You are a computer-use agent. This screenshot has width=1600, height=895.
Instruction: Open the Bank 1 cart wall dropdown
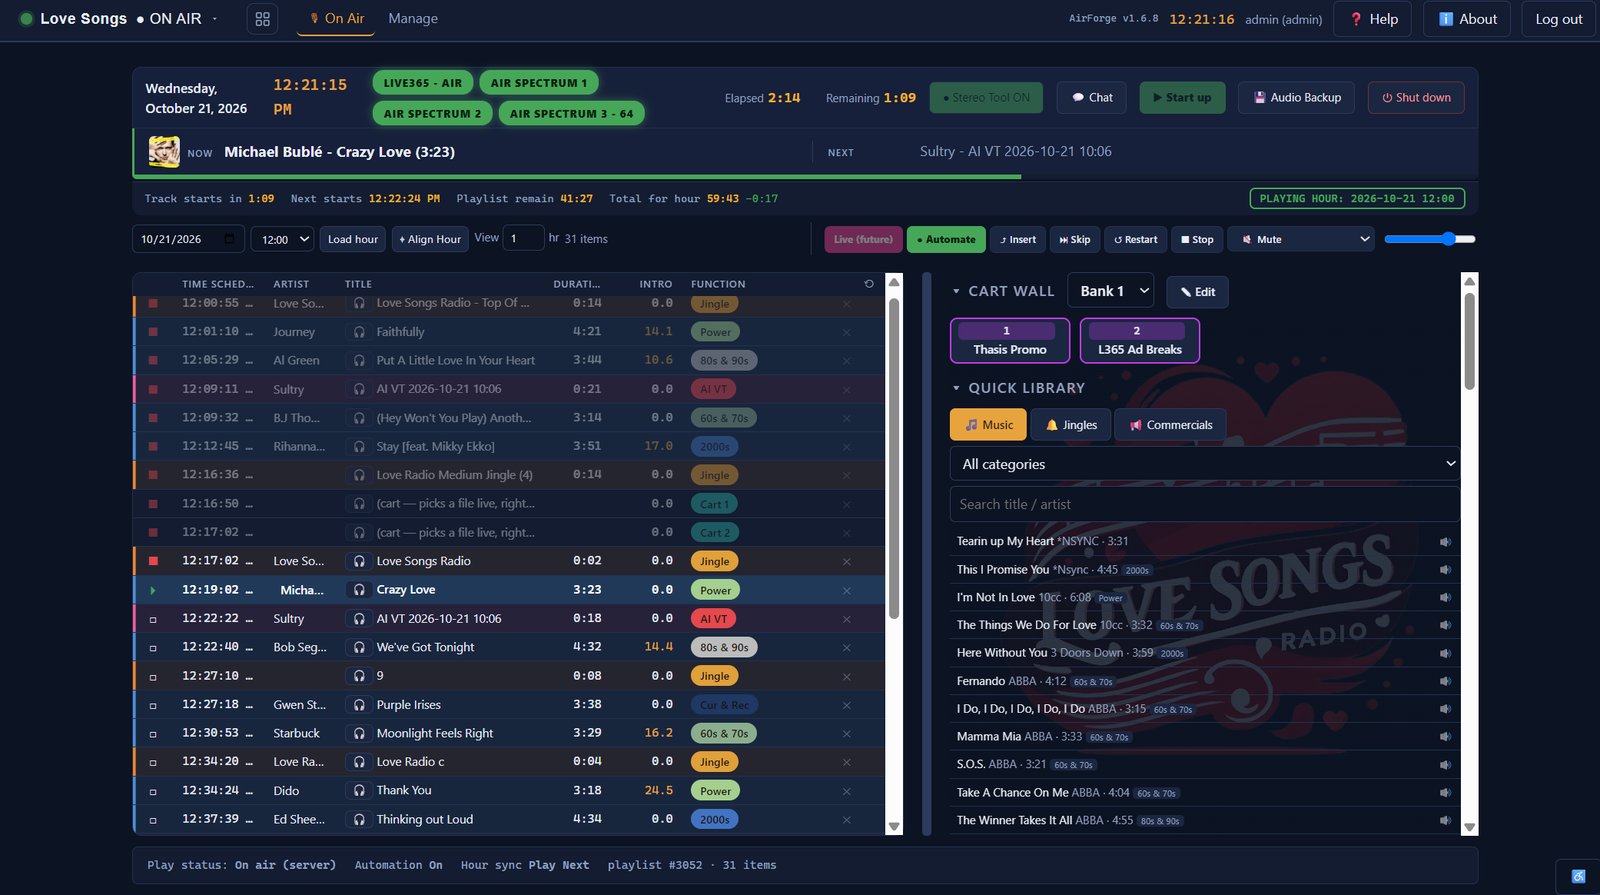(x=1111, y=291)
